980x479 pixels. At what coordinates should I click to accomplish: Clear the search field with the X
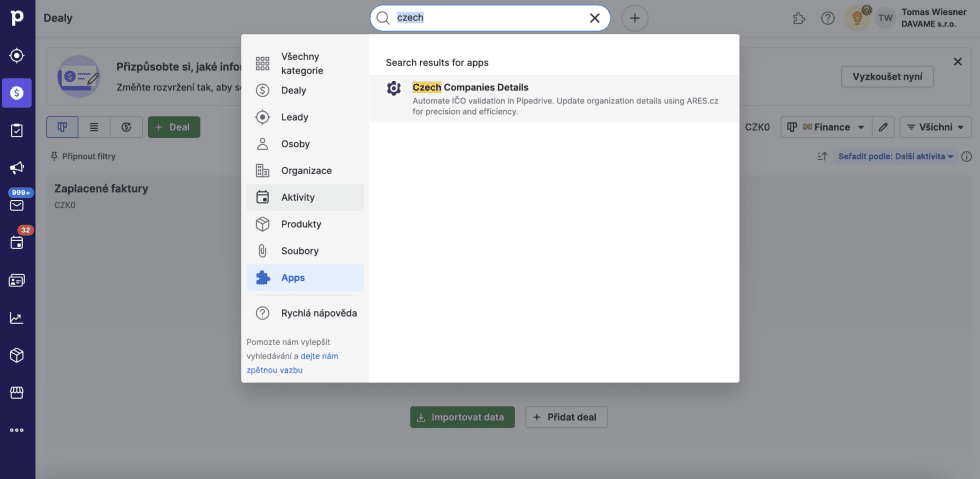click(595, 18)
